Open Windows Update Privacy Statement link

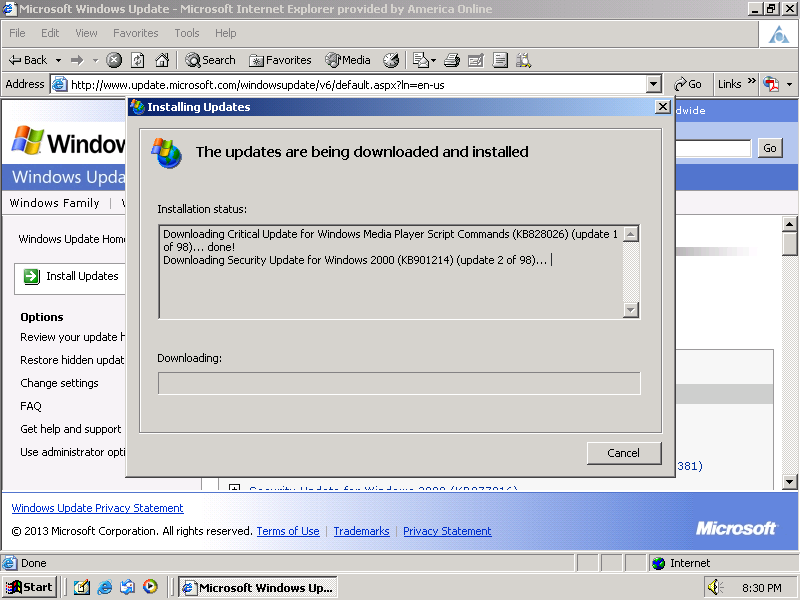[97, 508]
